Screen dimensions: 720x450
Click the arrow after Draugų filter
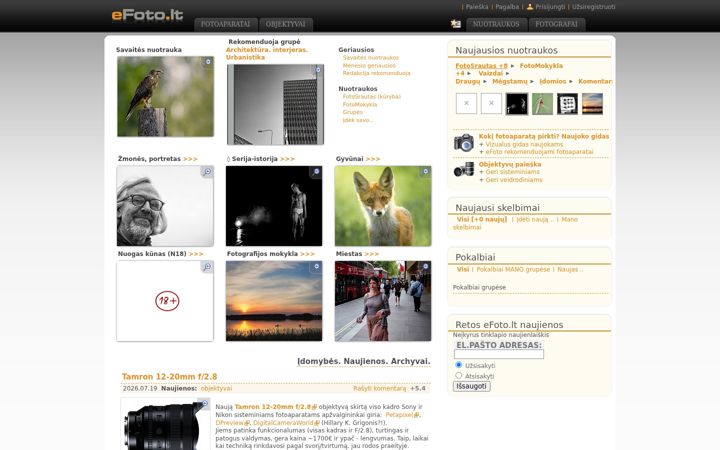pos(485,81)
